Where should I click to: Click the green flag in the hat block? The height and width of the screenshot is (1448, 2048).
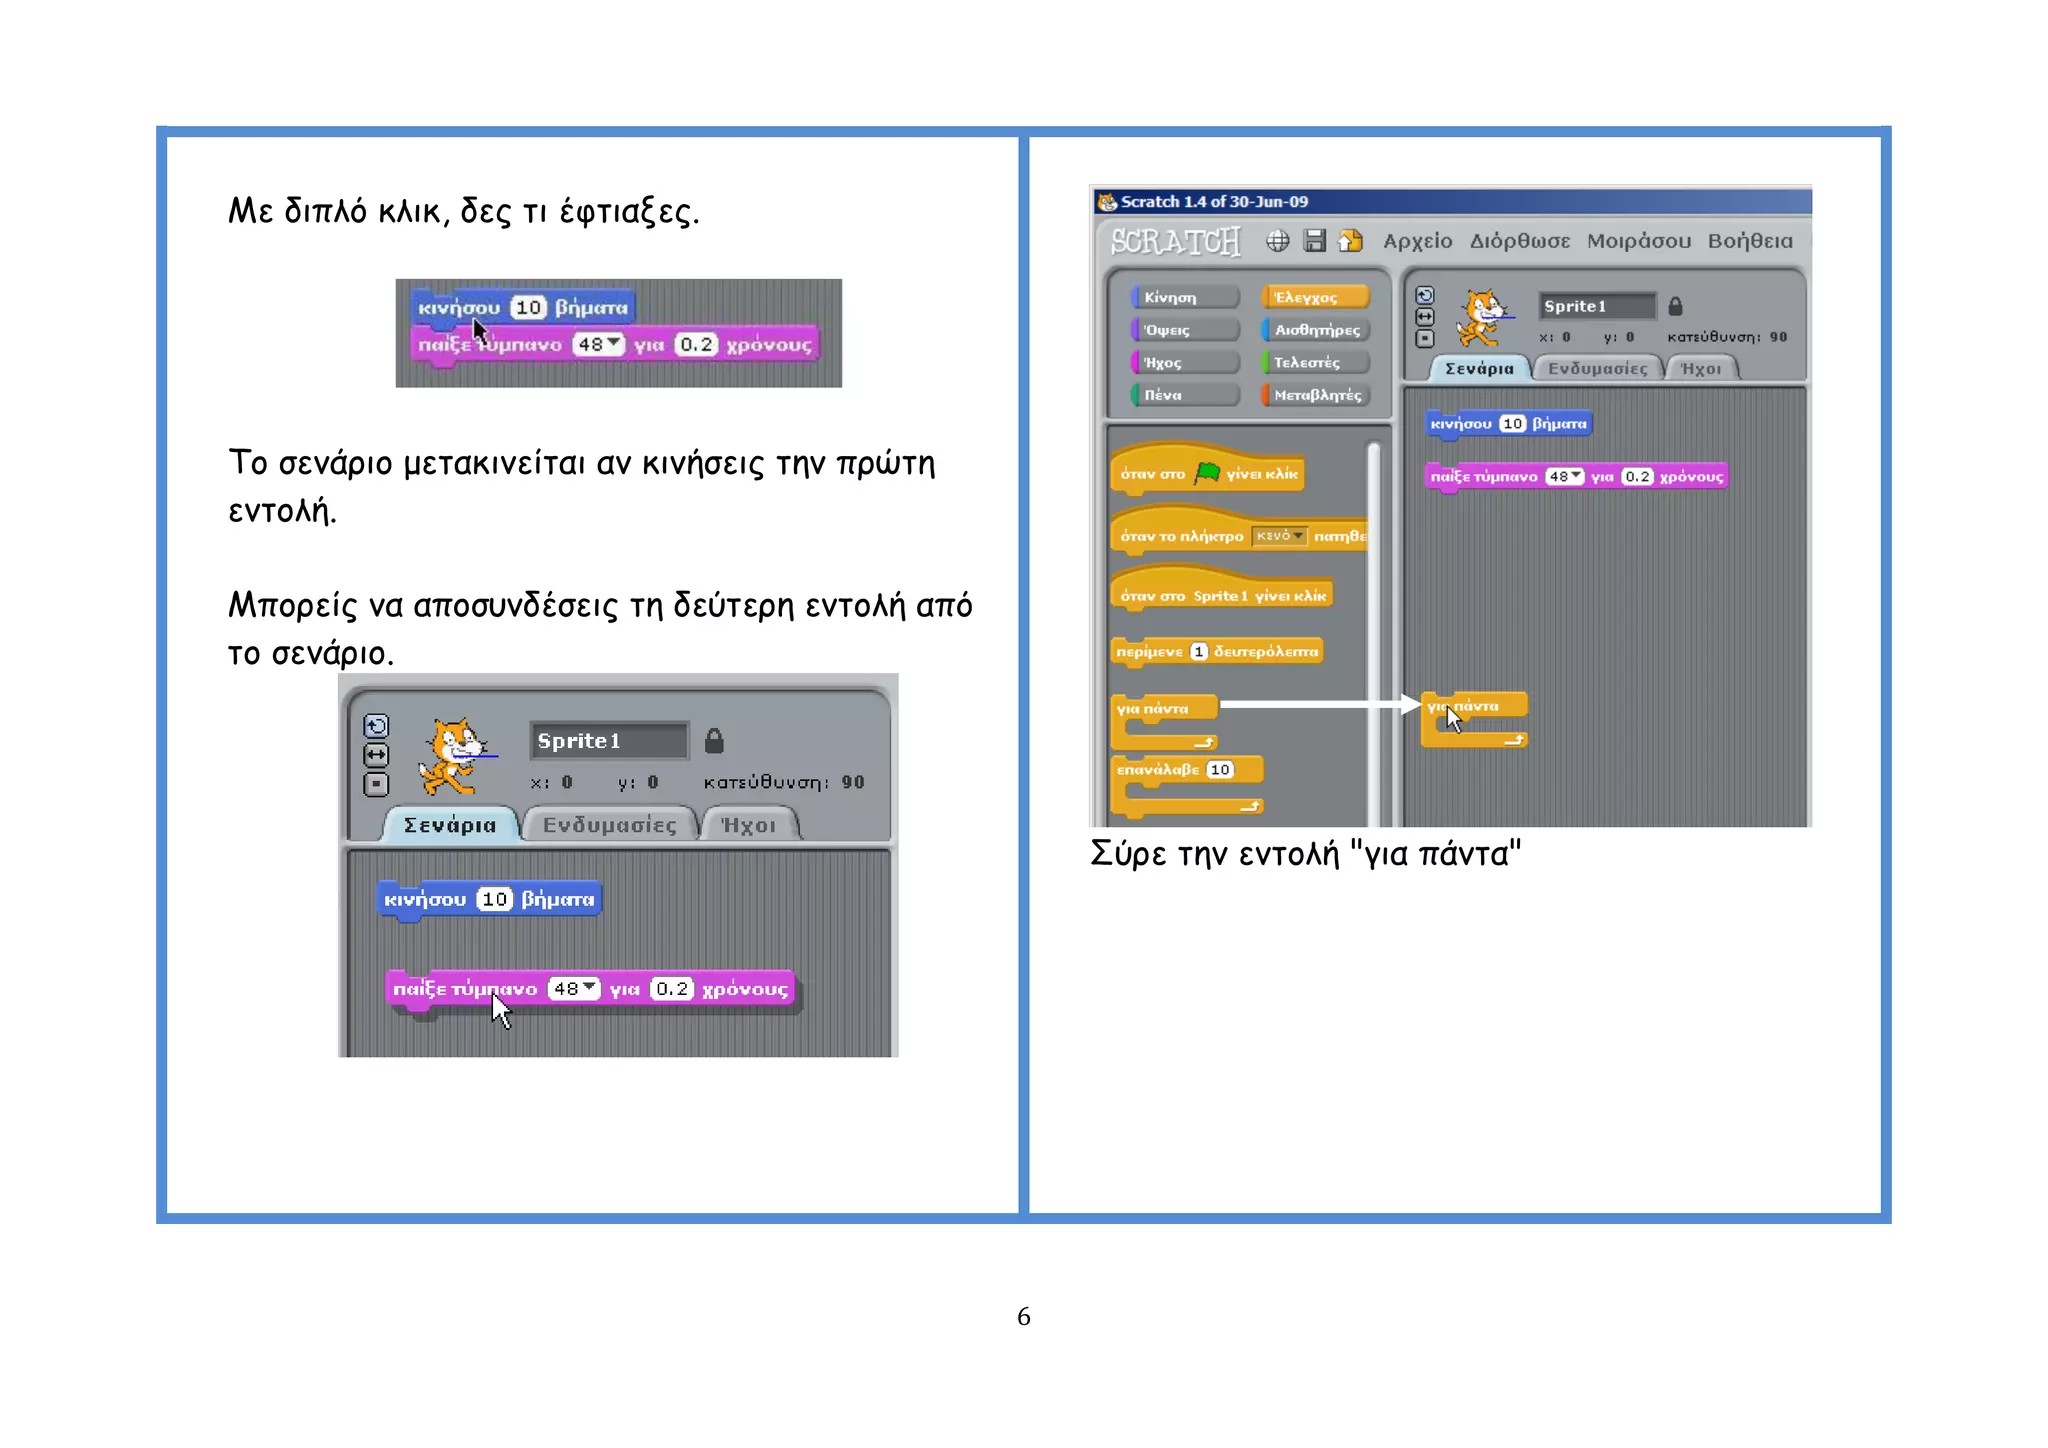pyautogui.click(x=1208, y=472)
